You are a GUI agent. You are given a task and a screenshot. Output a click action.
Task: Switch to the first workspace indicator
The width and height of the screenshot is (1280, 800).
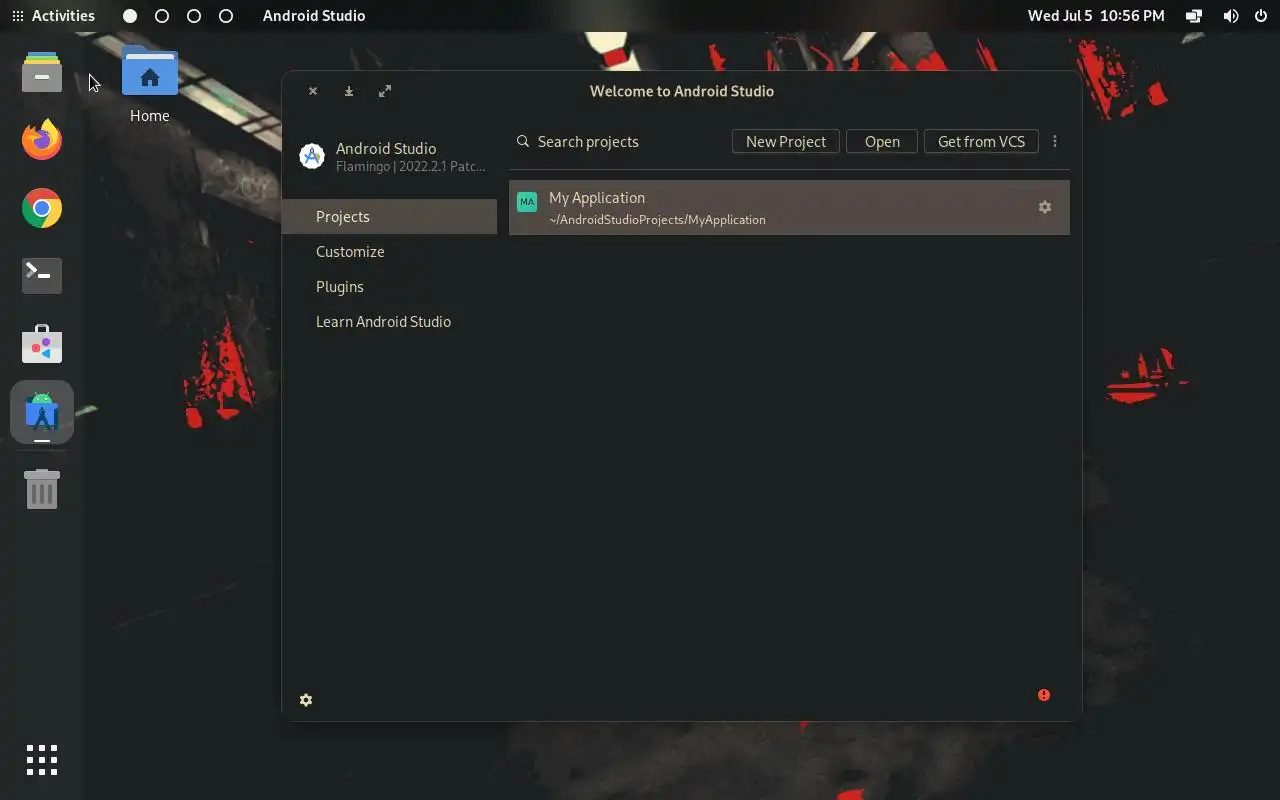pyautogui.click(x=130, y=16)
